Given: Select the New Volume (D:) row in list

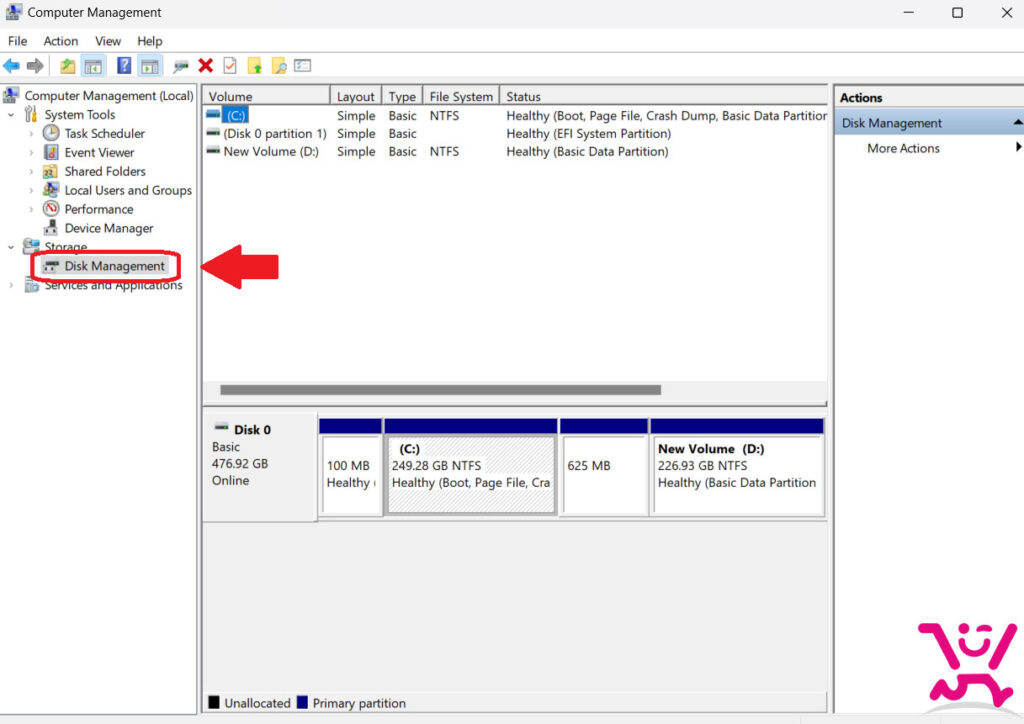Looking at the screenshot, I should 515,151.
